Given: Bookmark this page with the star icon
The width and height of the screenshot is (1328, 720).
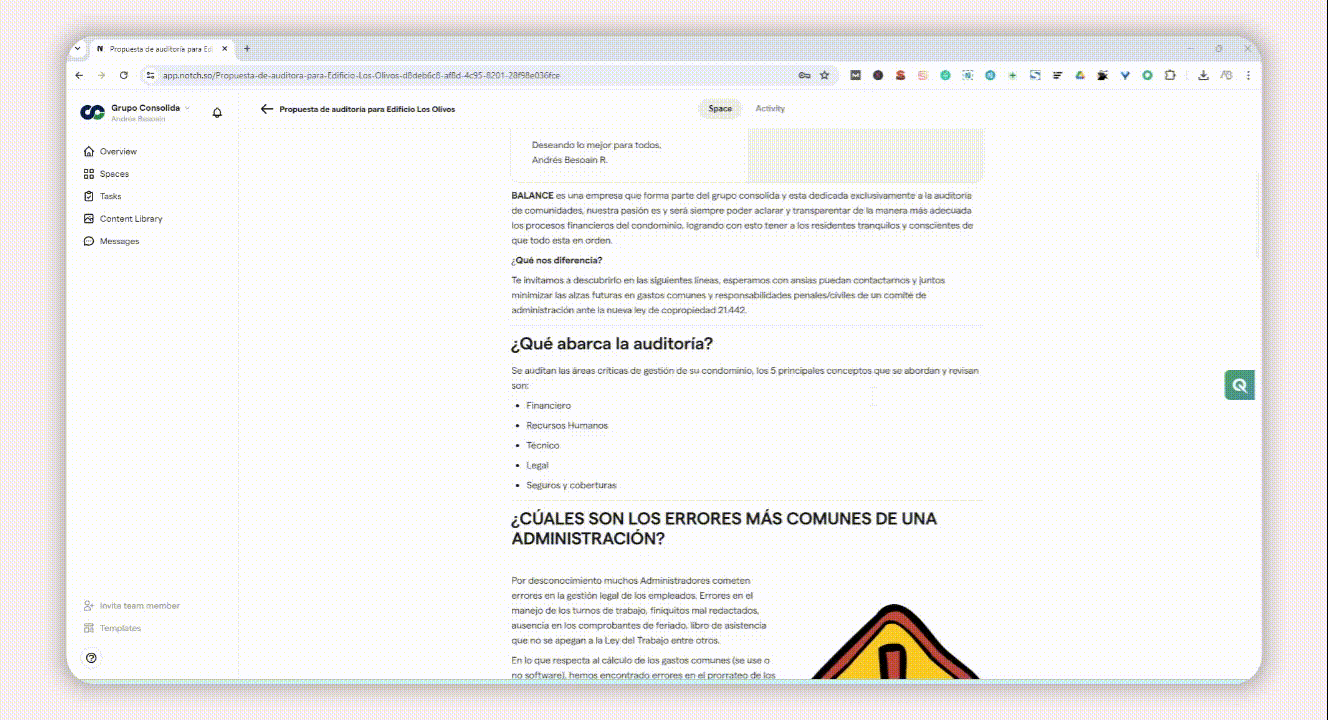Looking at the screenshot, I should tap(825, 75).
